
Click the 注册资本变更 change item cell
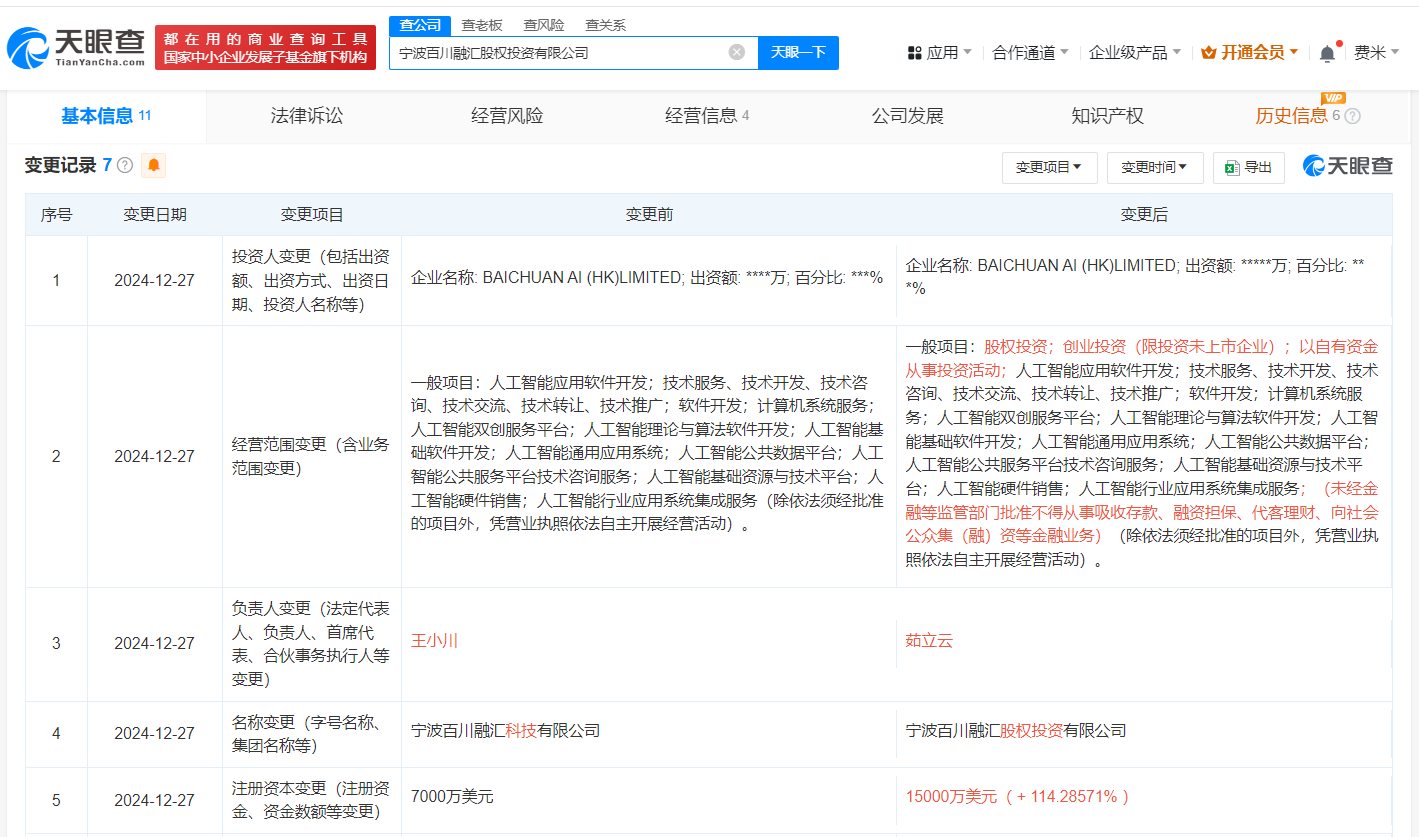click(312, 800)
